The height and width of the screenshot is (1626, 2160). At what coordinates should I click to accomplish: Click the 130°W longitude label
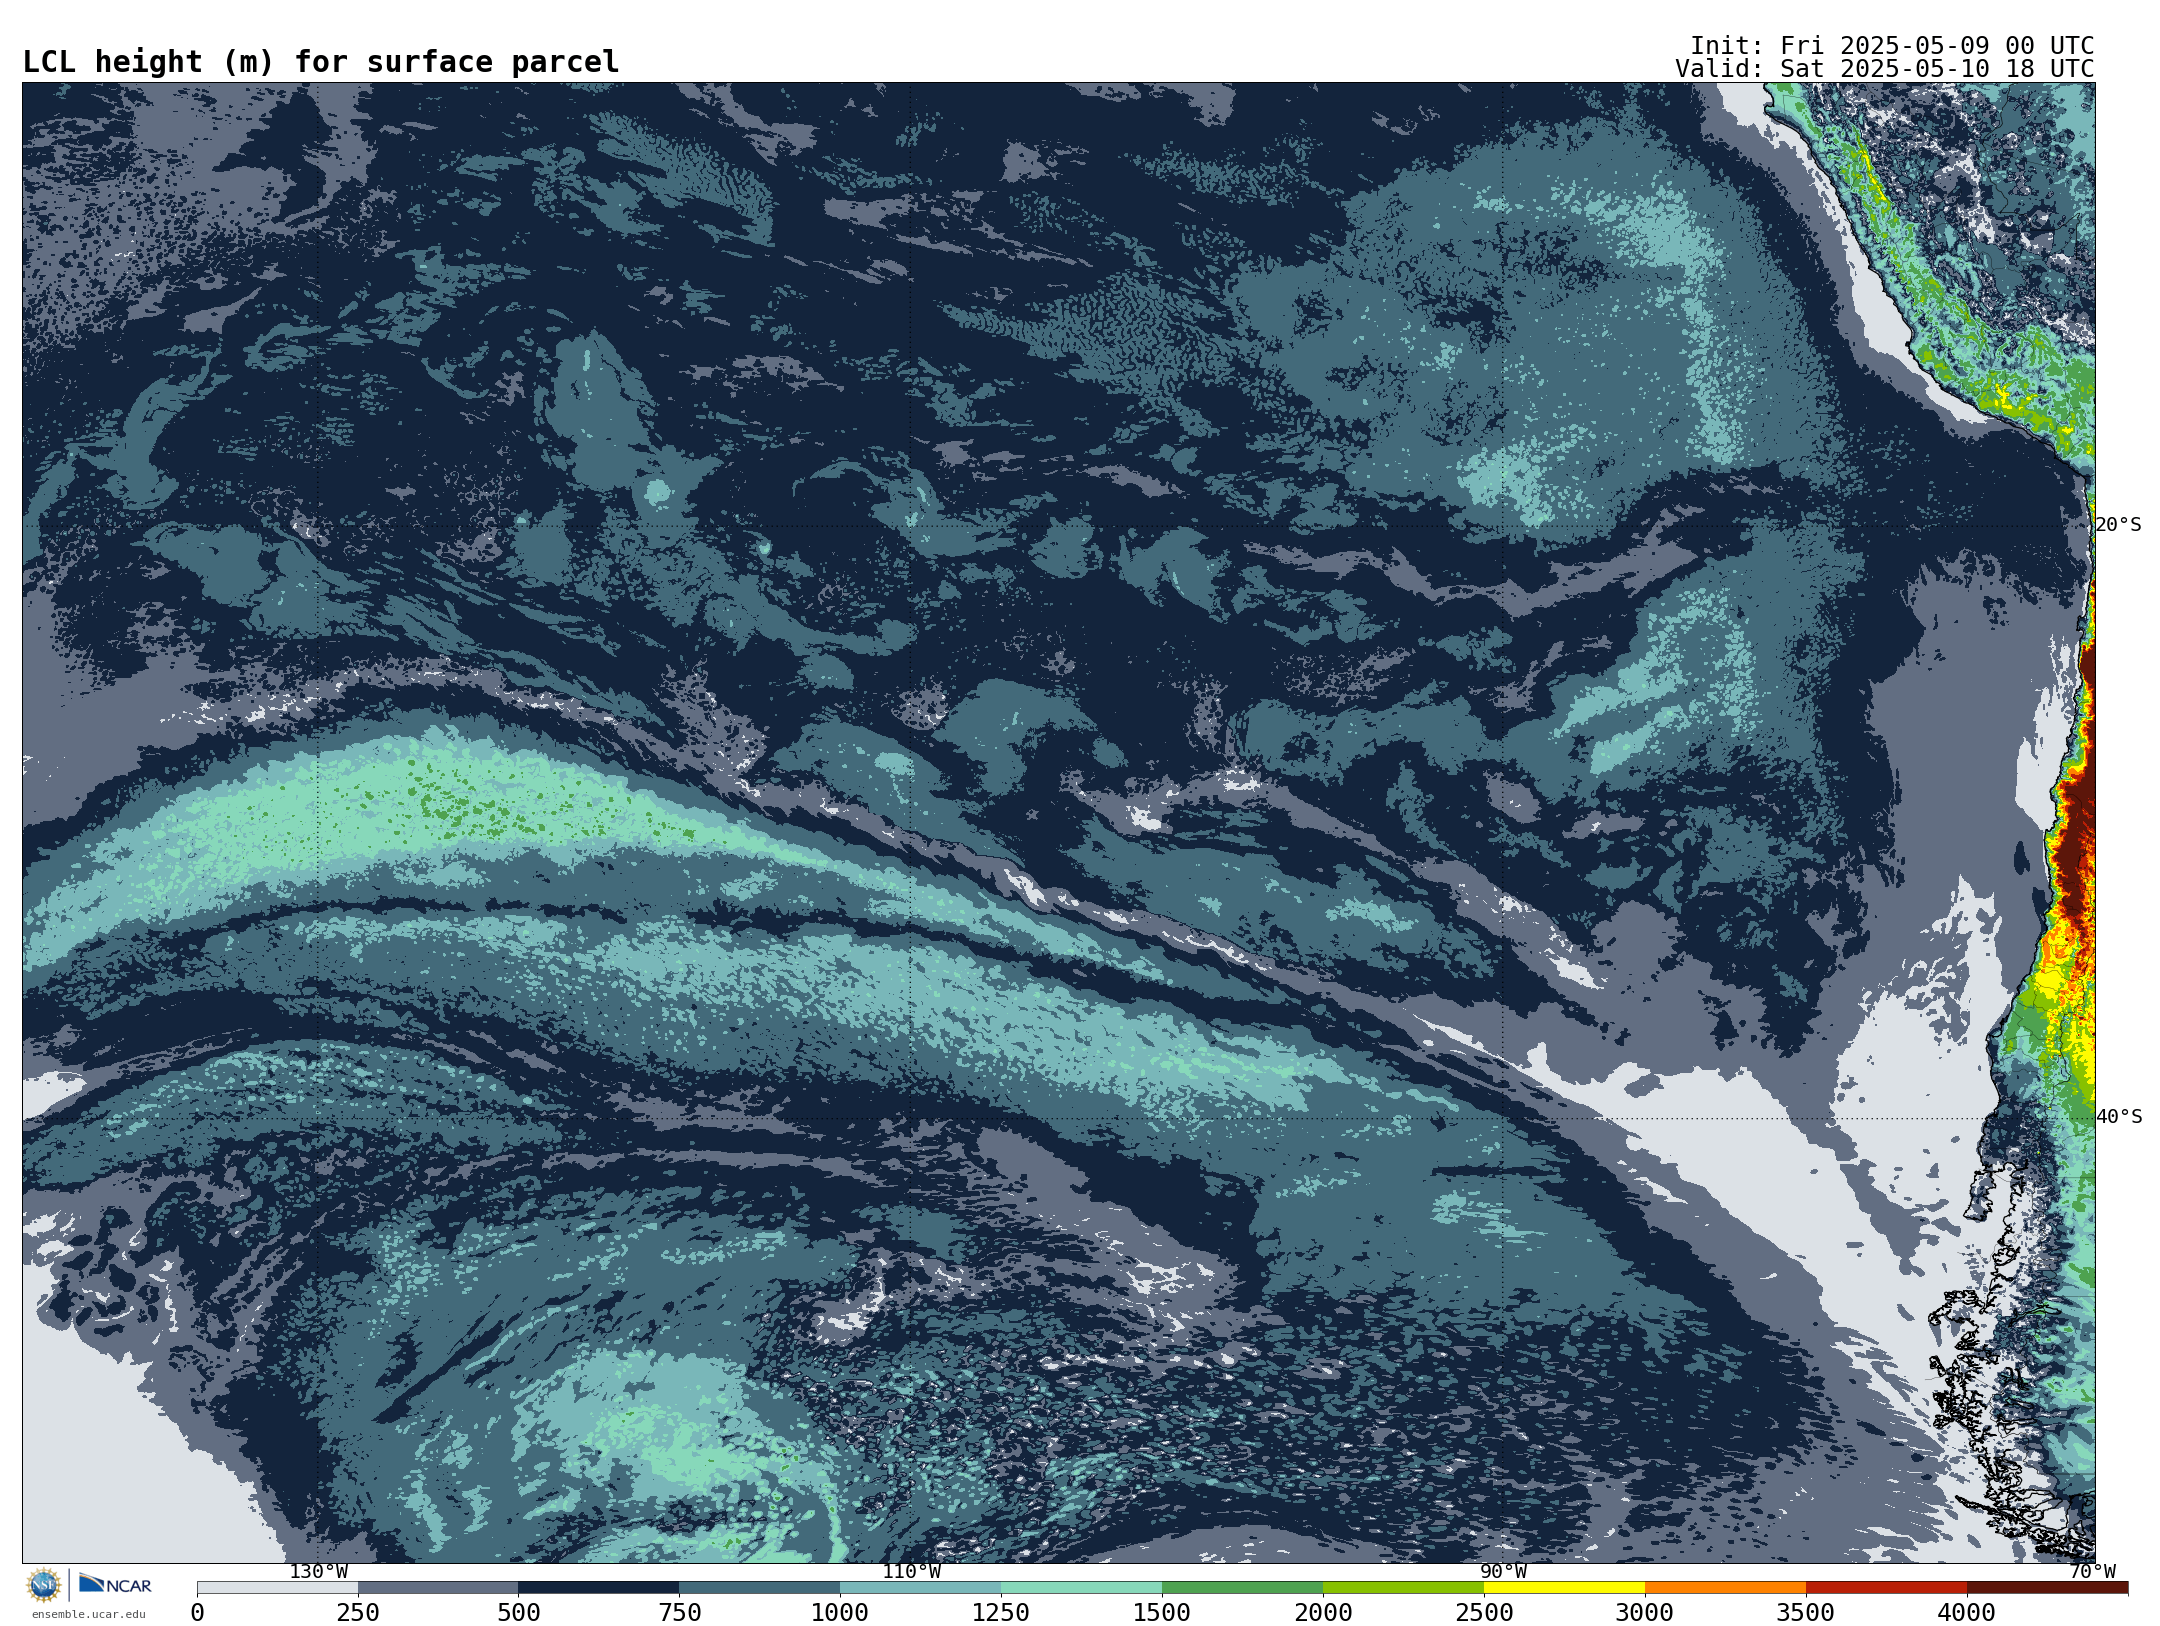(x=319, y=1572)
